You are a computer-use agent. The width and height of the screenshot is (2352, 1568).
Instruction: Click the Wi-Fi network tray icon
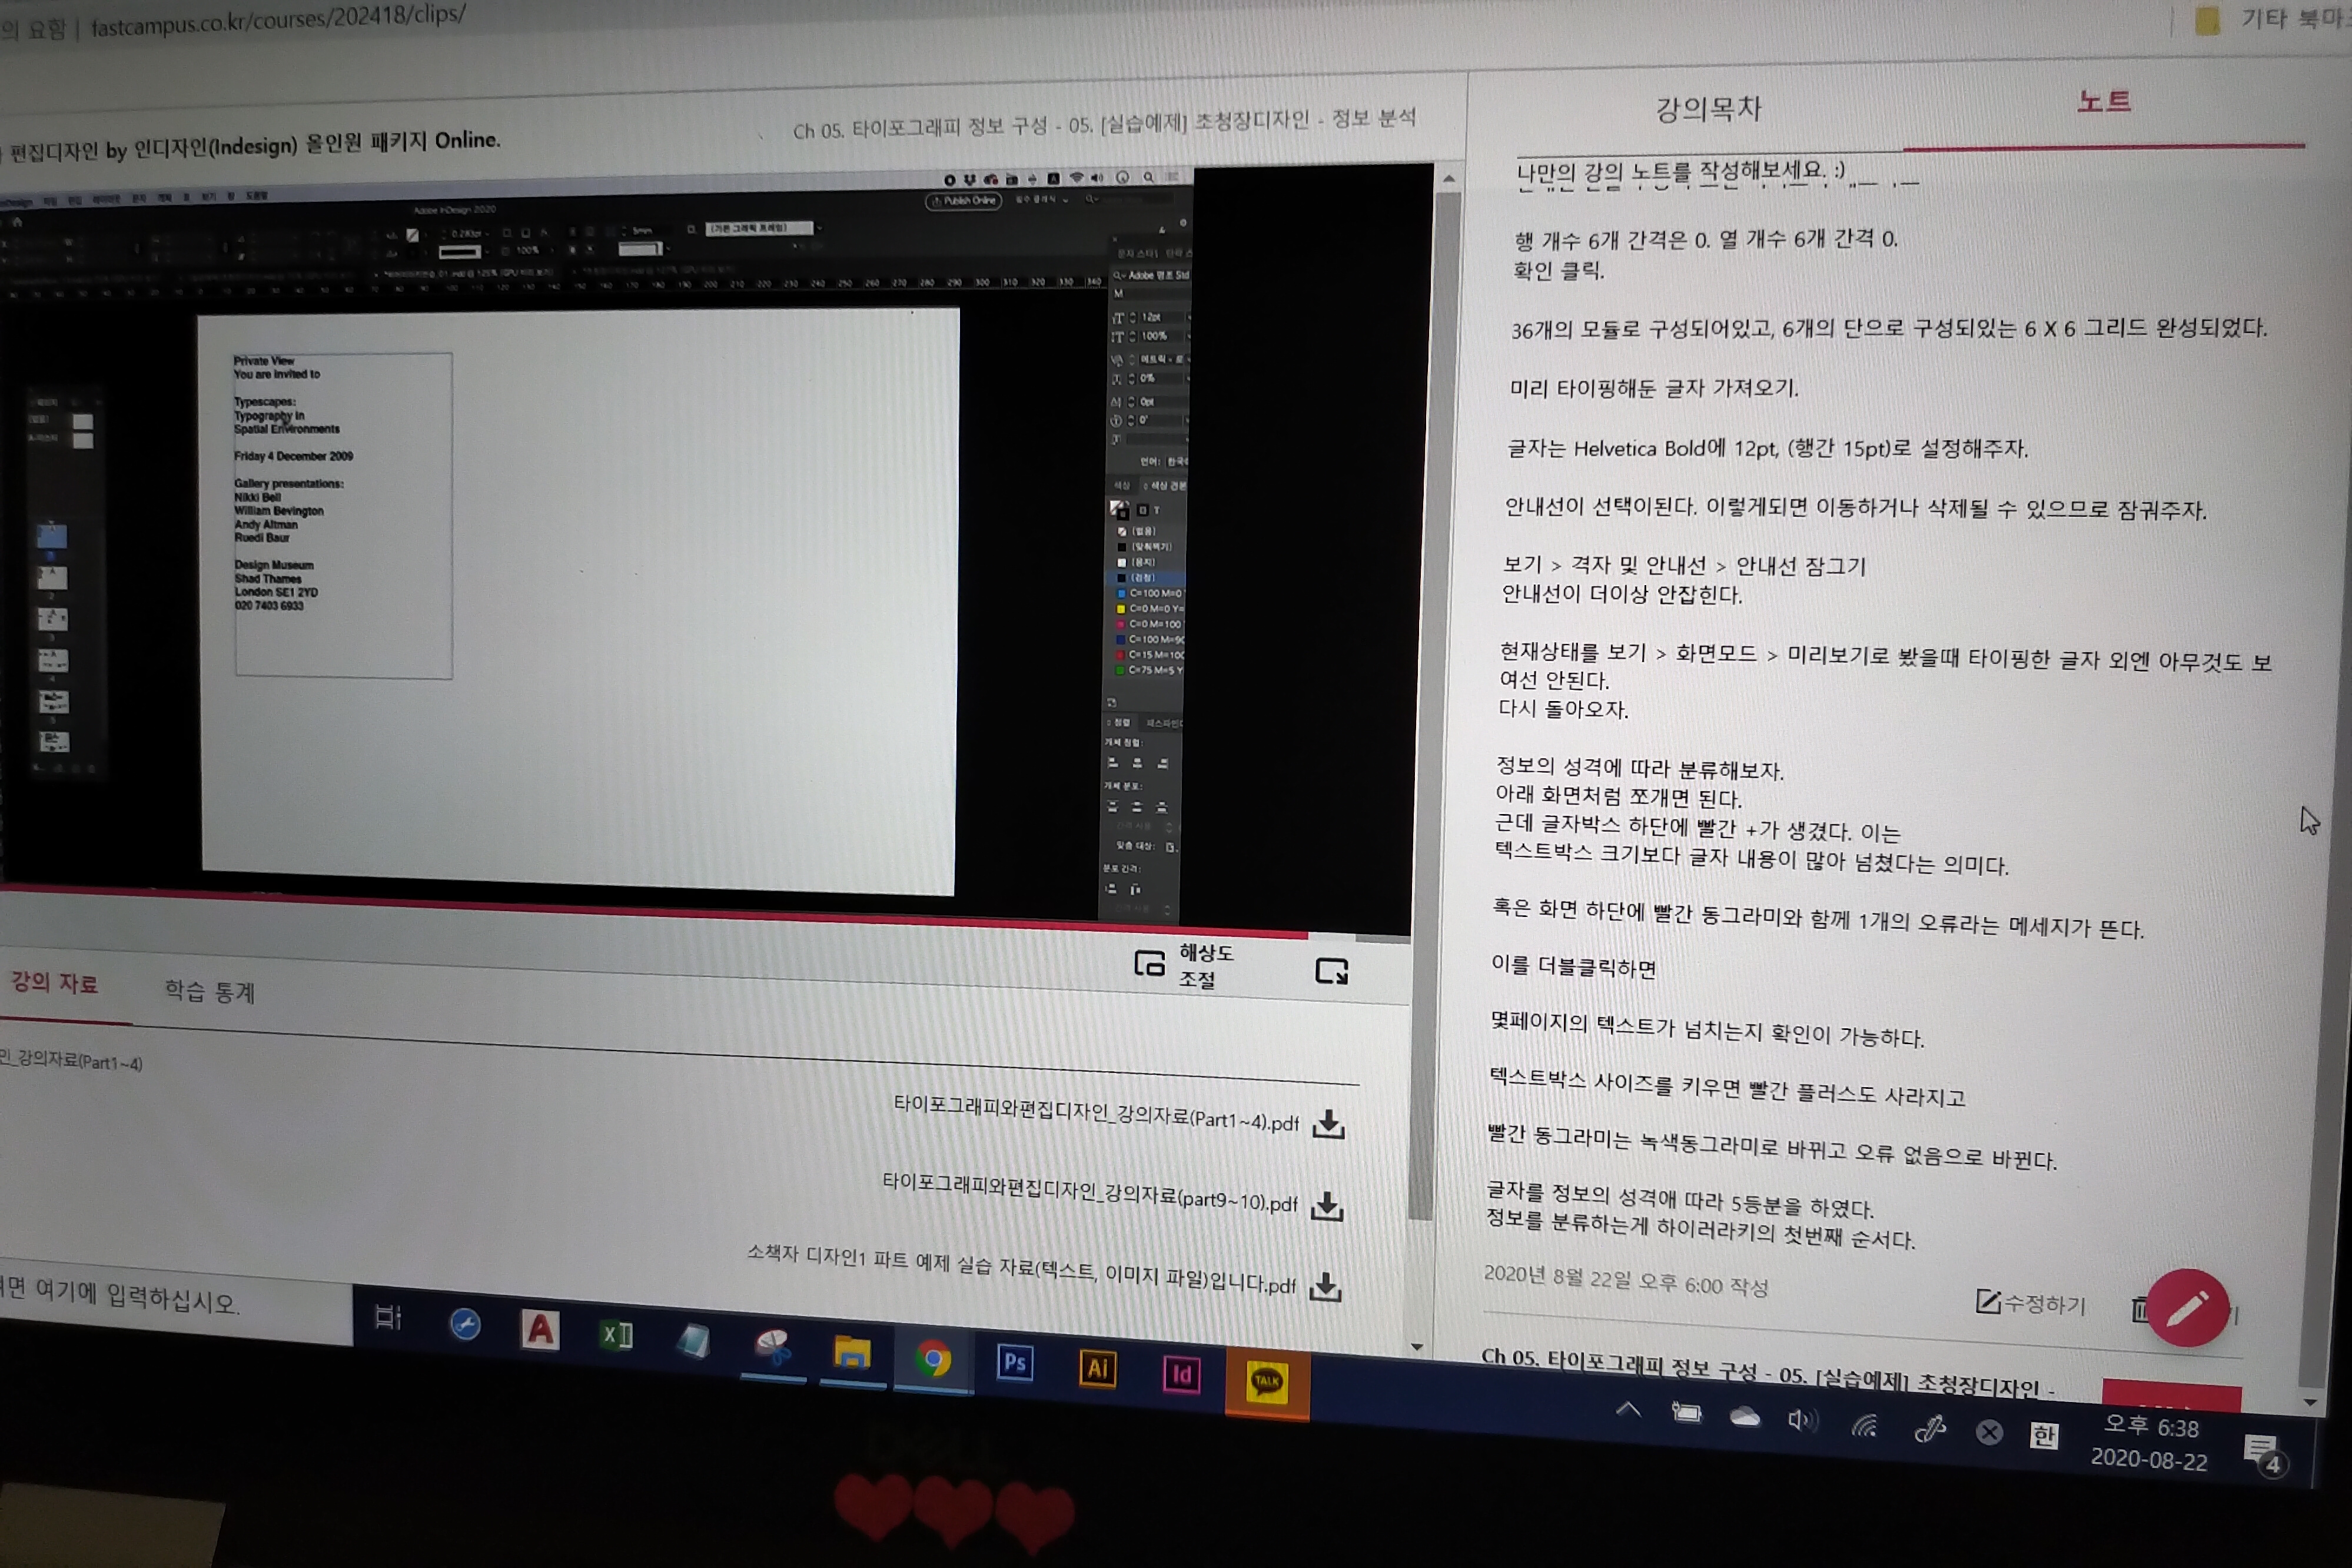click(x=1864, y=1425)
